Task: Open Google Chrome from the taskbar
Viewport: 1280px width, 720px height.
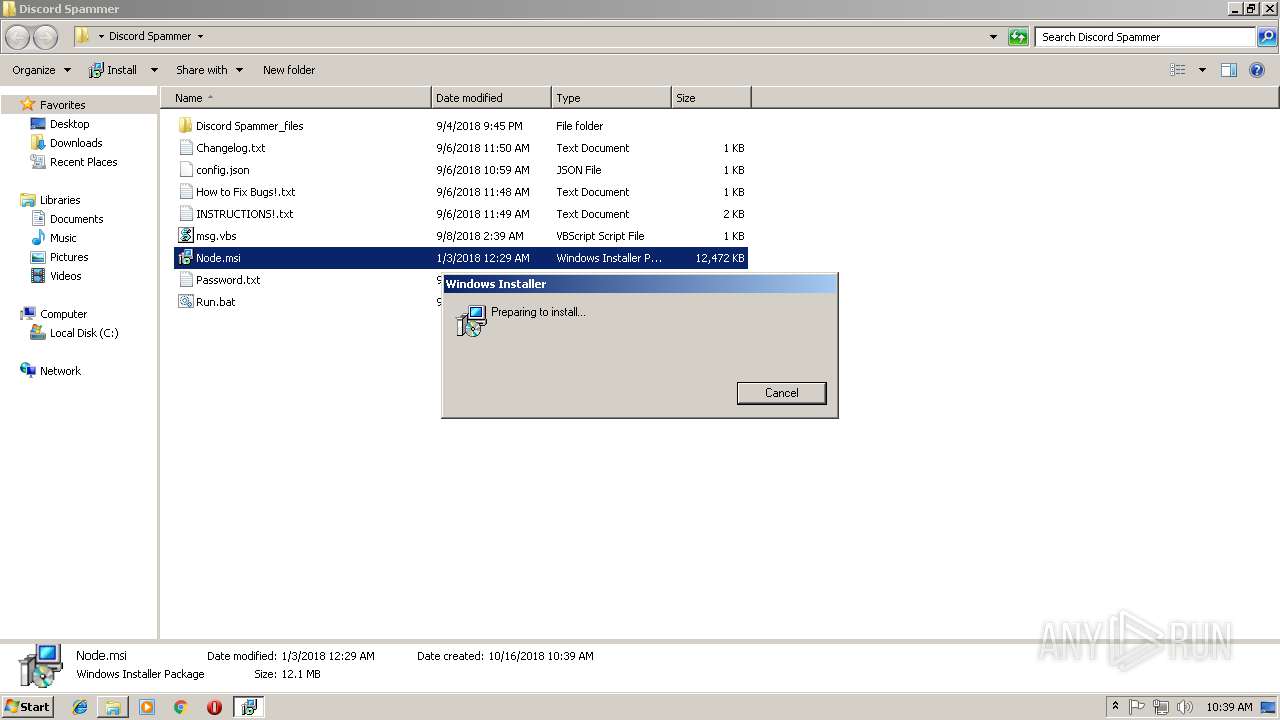Action: (180, 707)
